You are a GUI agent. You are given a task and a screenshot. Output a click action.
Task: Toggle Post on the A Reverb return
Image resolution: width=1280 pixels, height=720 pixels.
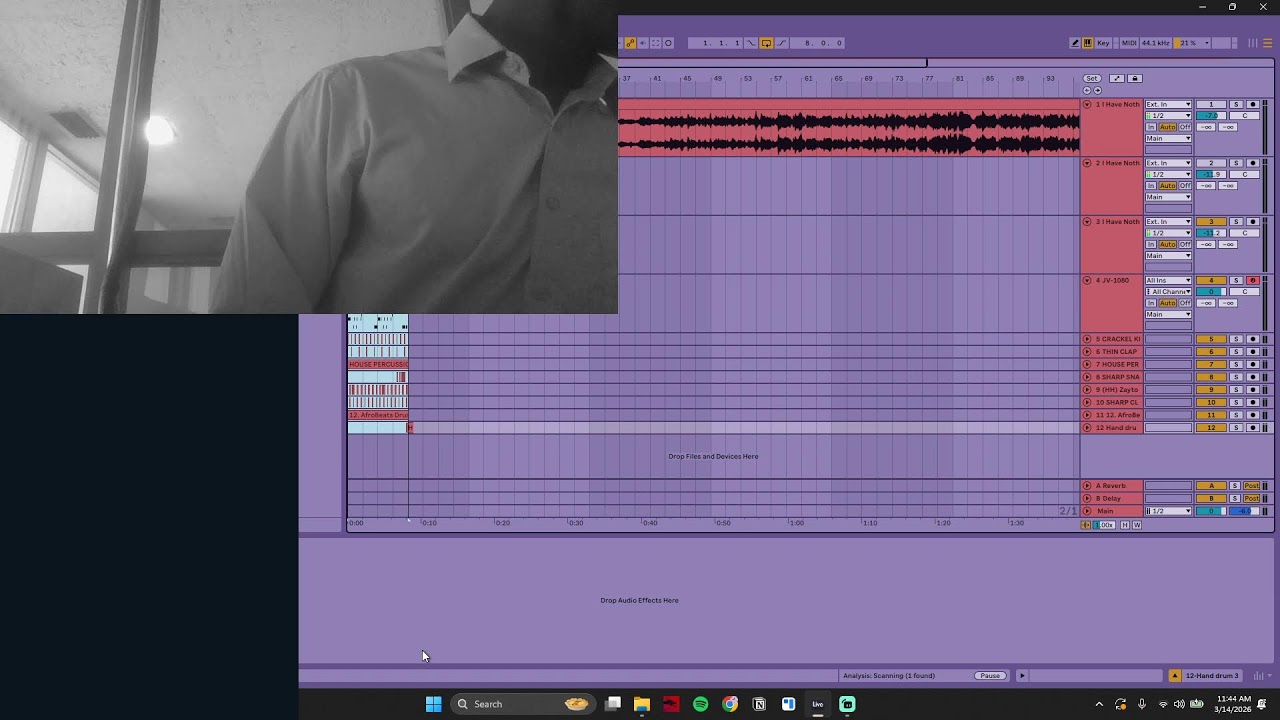click(x=1251, y=486)
